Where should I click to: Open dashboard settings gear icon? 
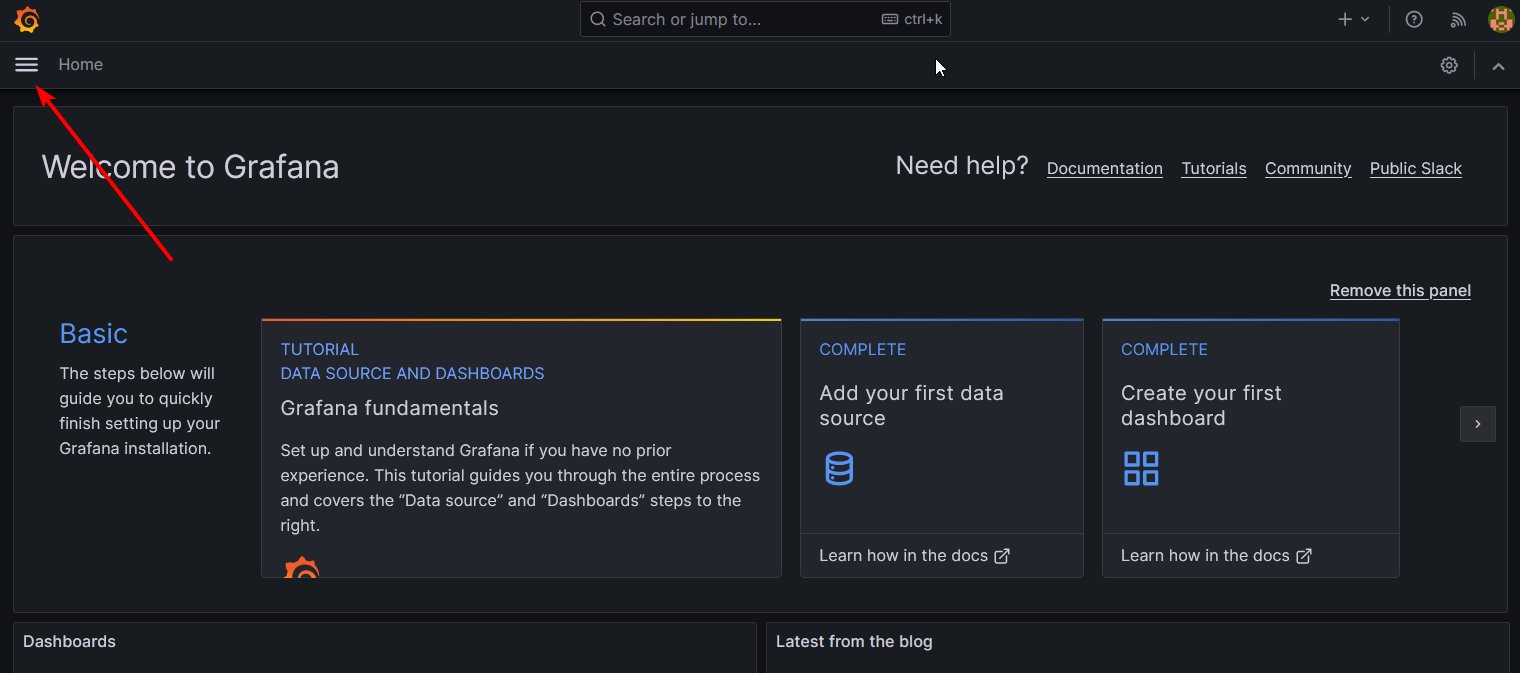1449,65
